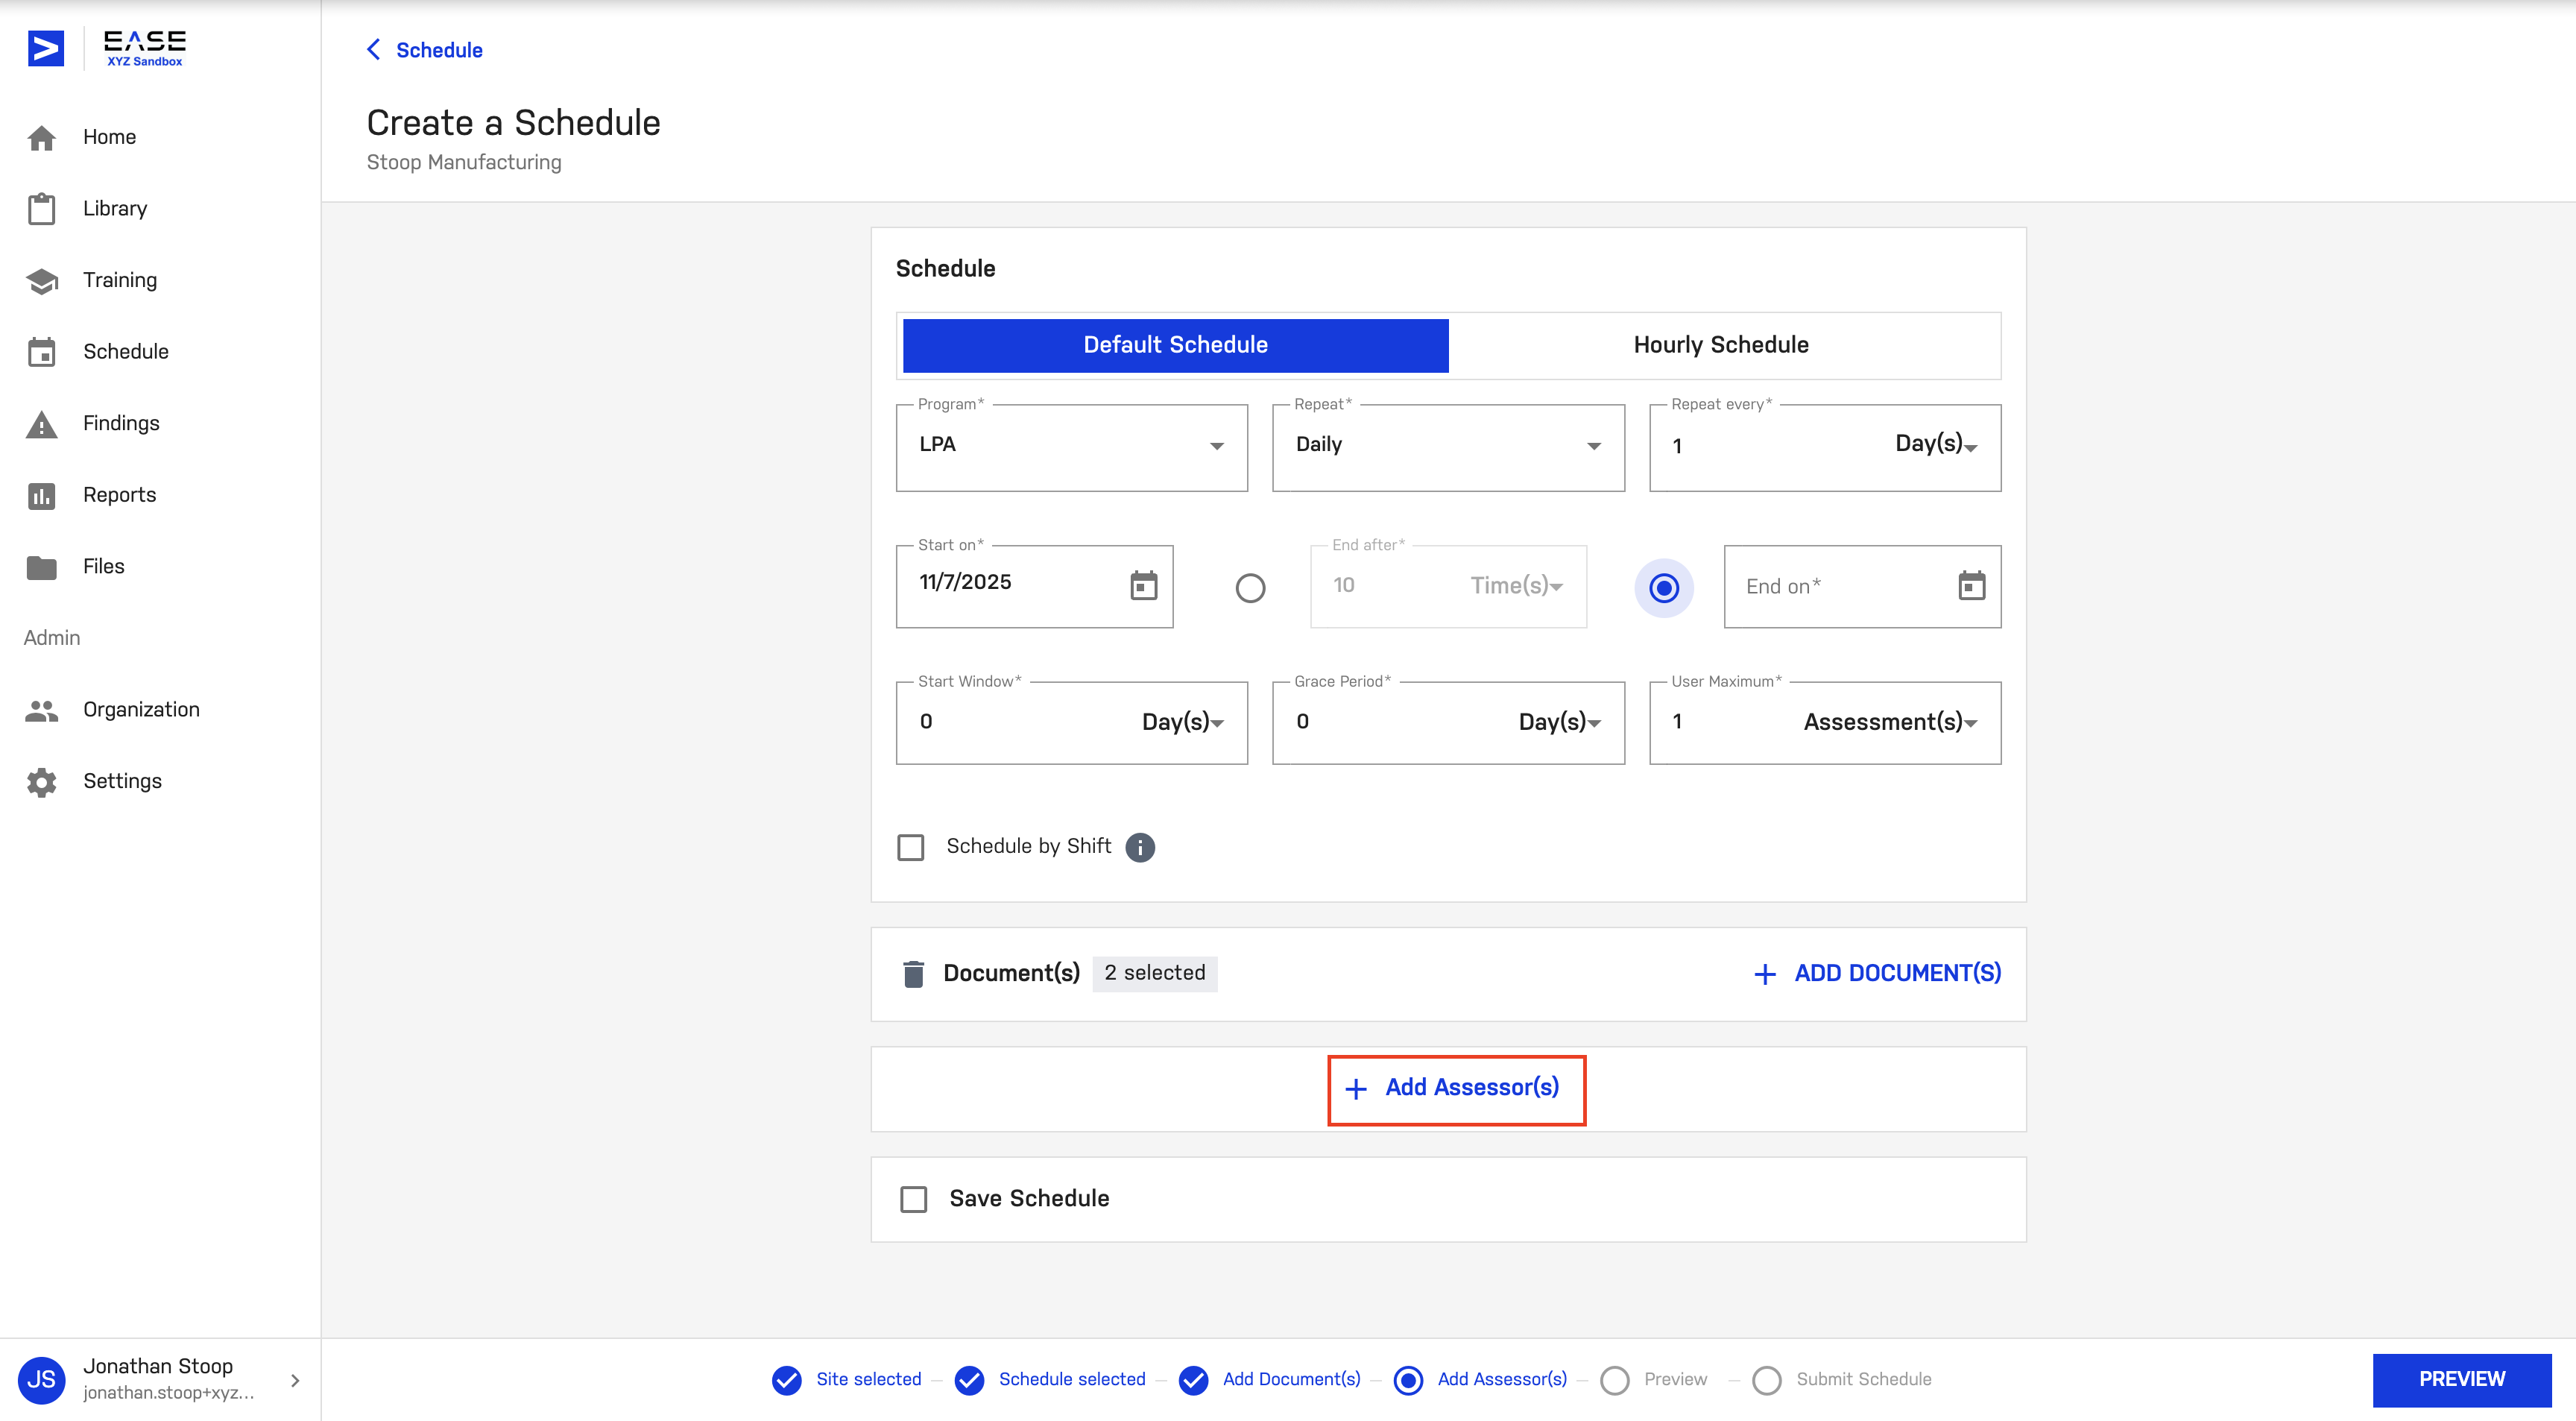Select the End after radio button
2576x1421 pixels.
[x=1250, y=588]
